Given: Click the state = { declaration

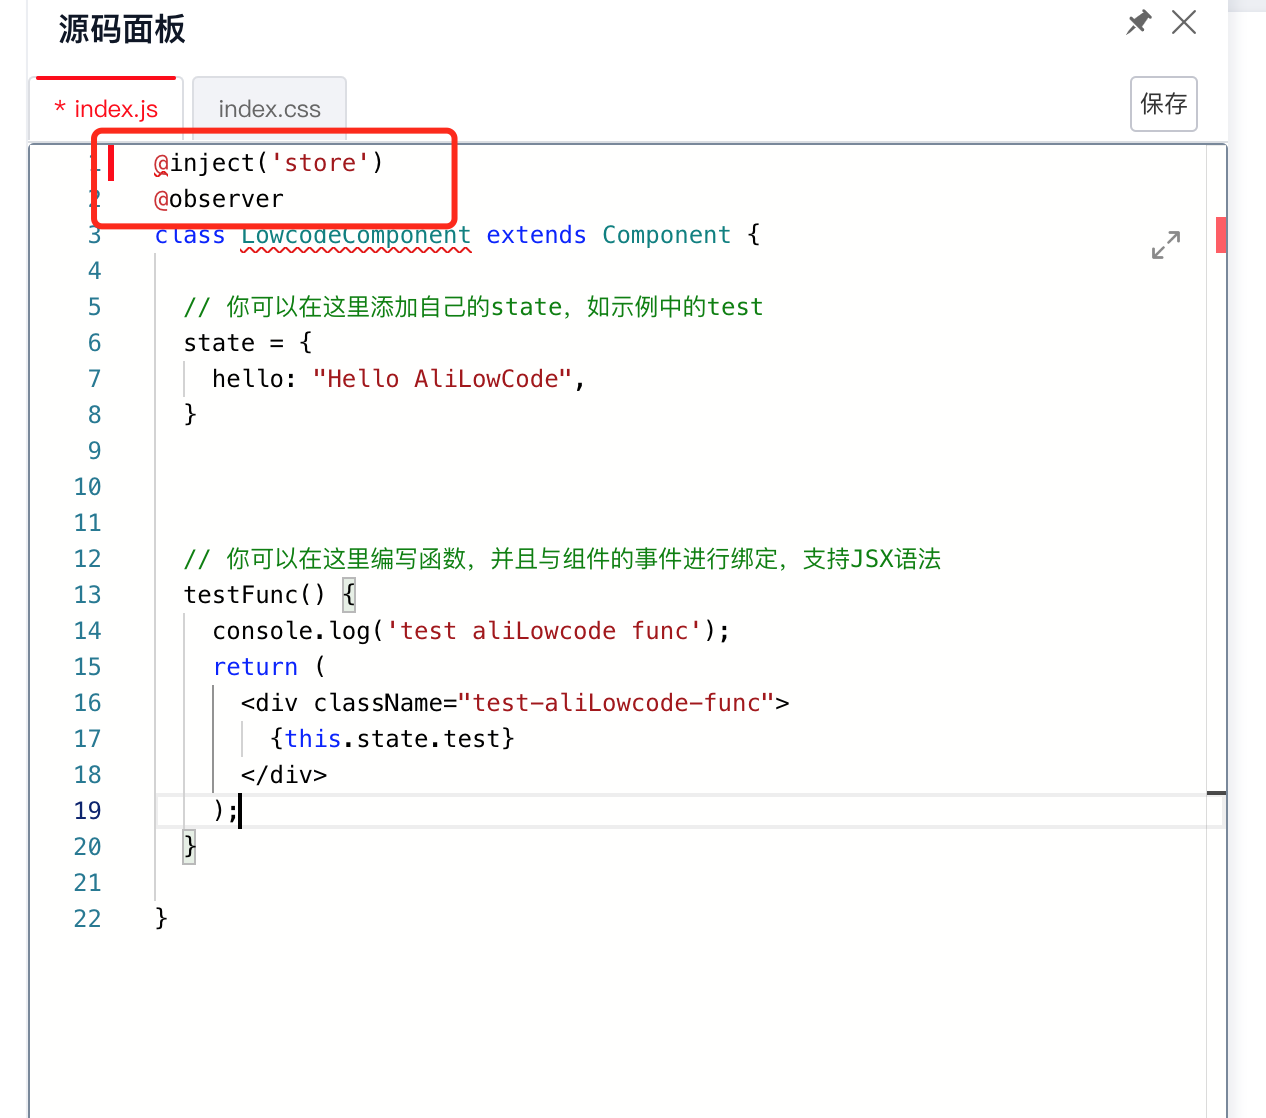Looking at the screenshot, I should pyautogui.click(x=248, y=343).
